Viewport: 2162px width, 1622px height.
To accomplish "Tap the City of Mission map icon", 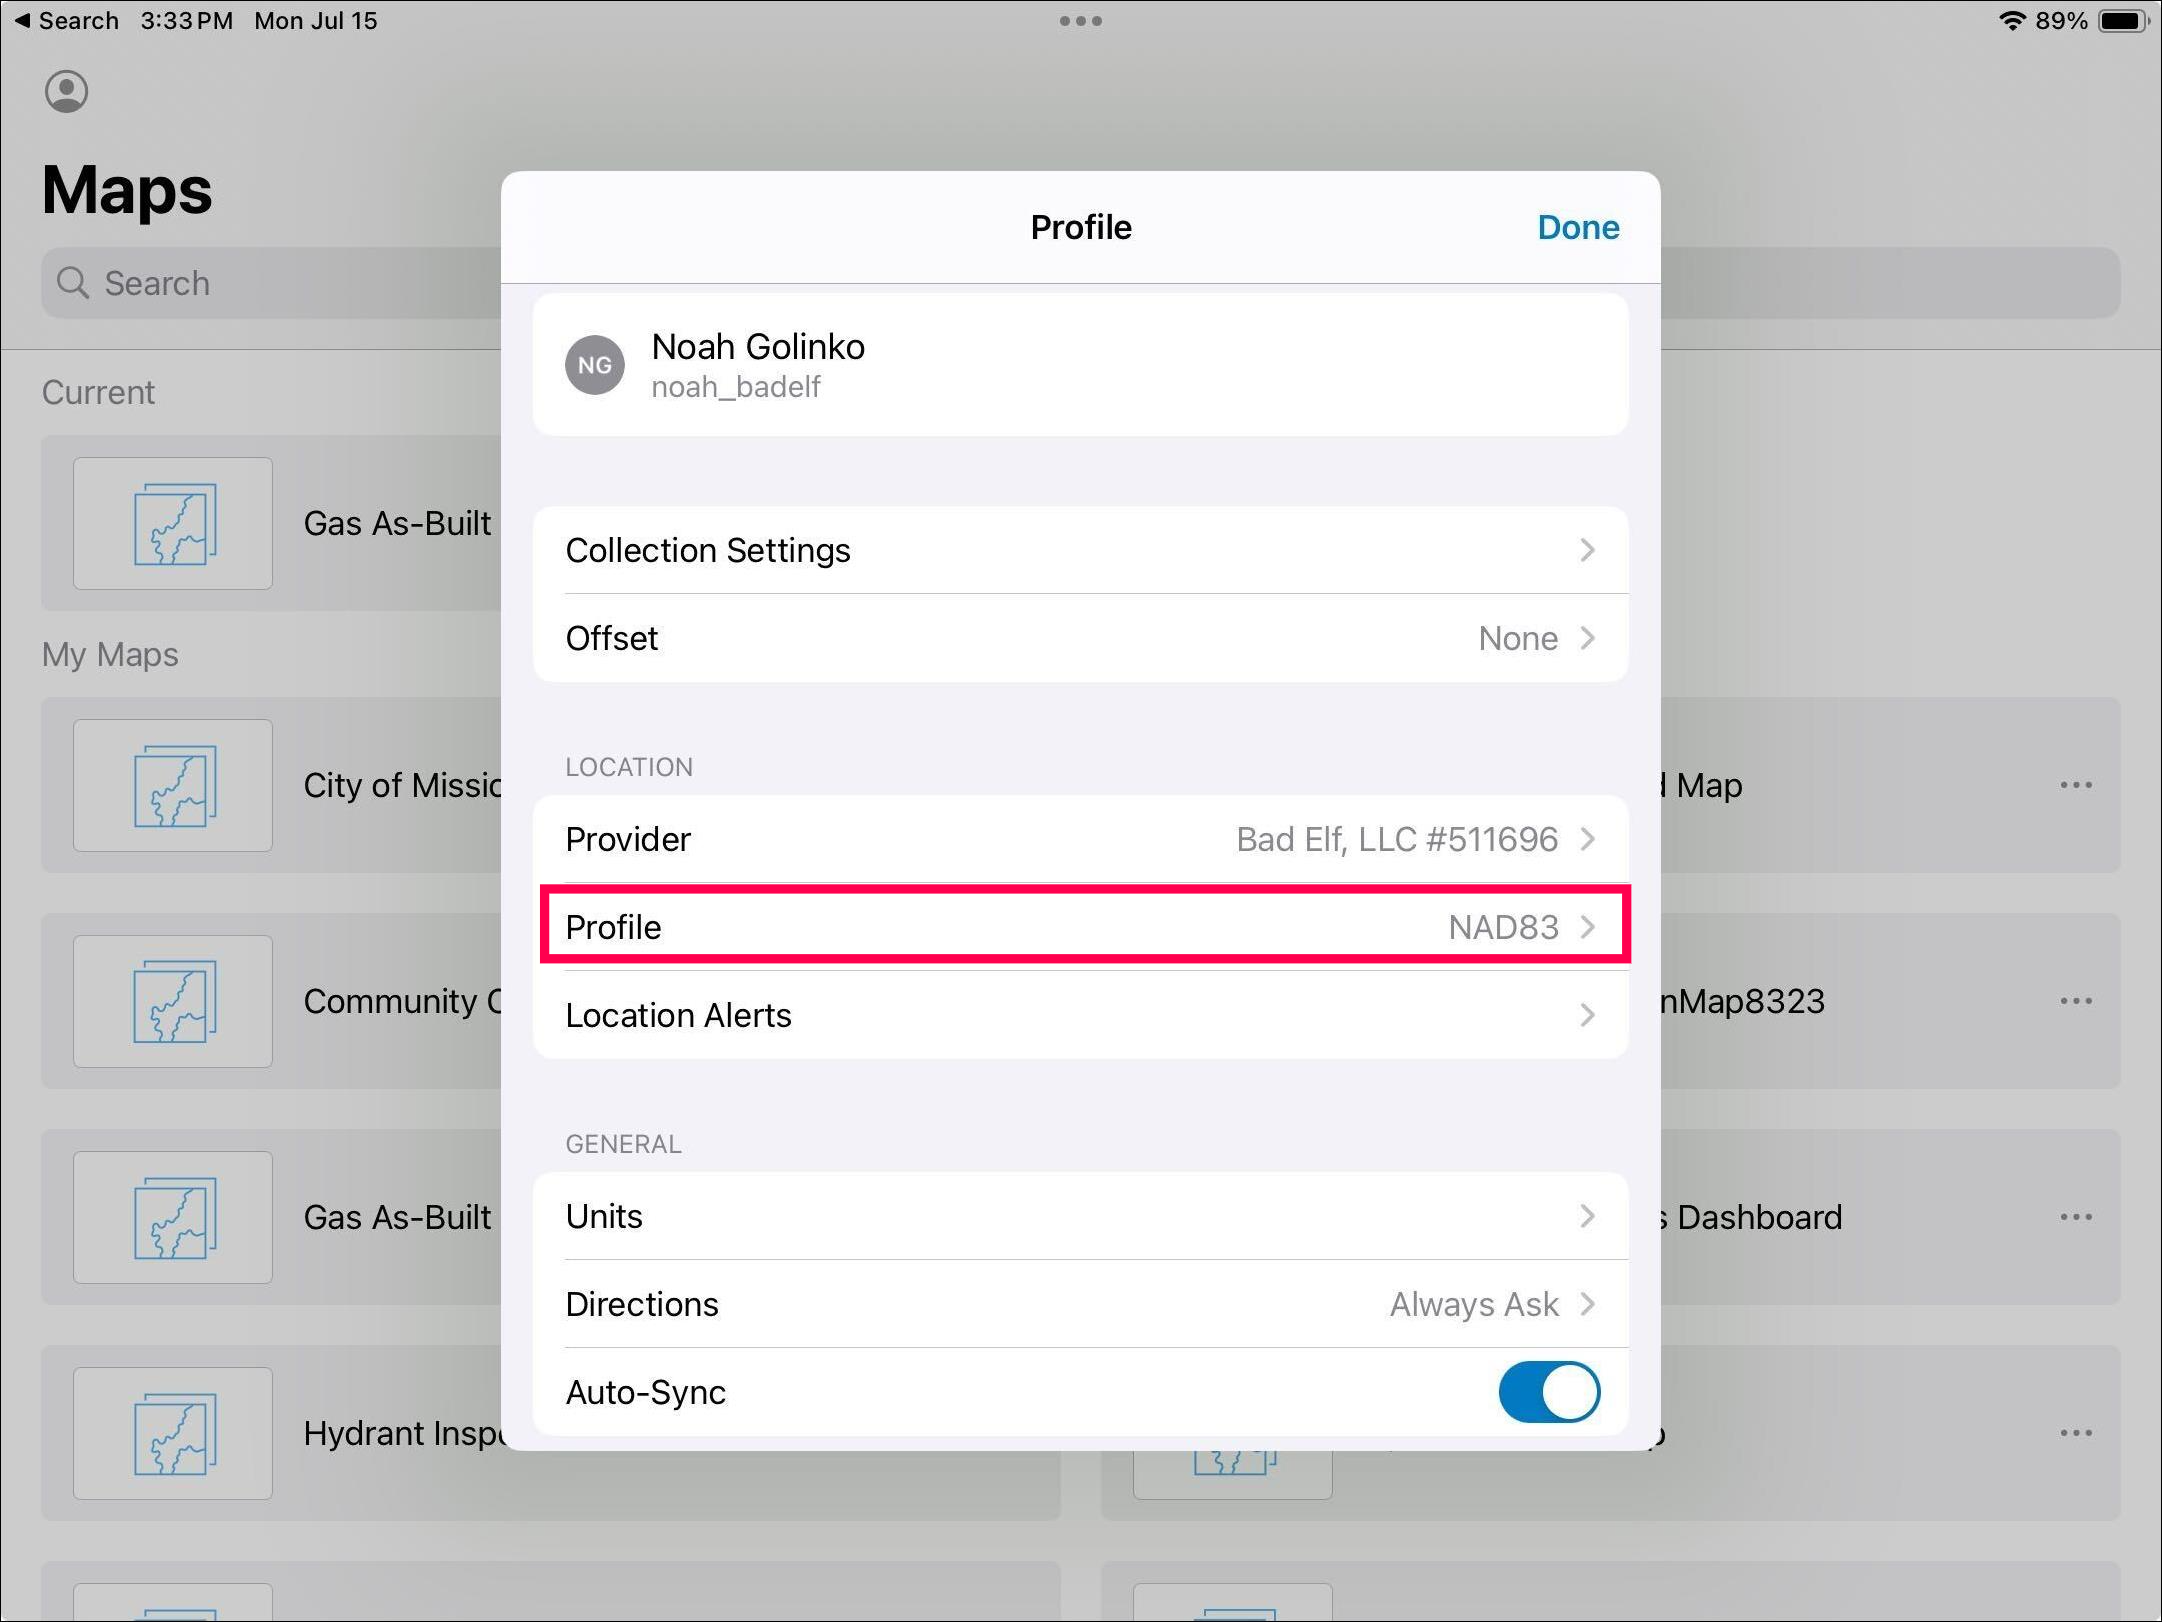I will (173, 785).
